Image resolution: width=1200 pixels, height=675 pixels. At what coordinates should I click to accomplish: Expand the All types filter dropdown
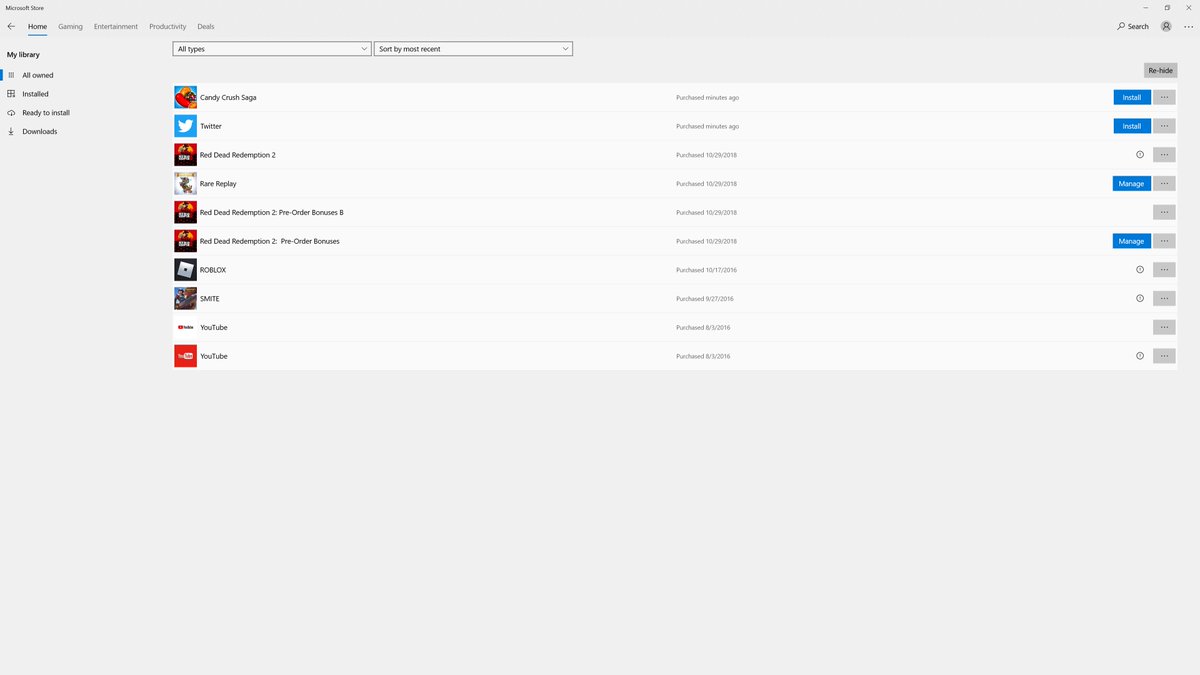[x=272, y=49]
